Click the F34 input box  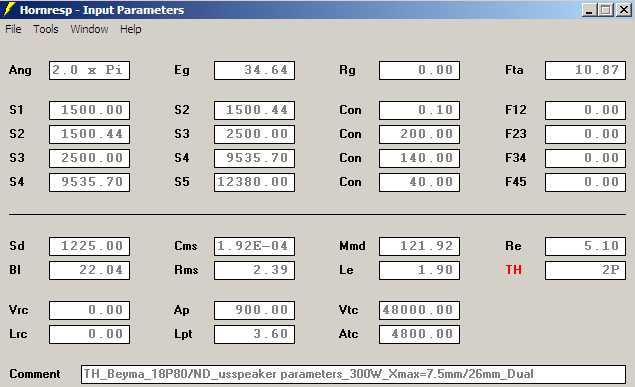coord(585,158)
